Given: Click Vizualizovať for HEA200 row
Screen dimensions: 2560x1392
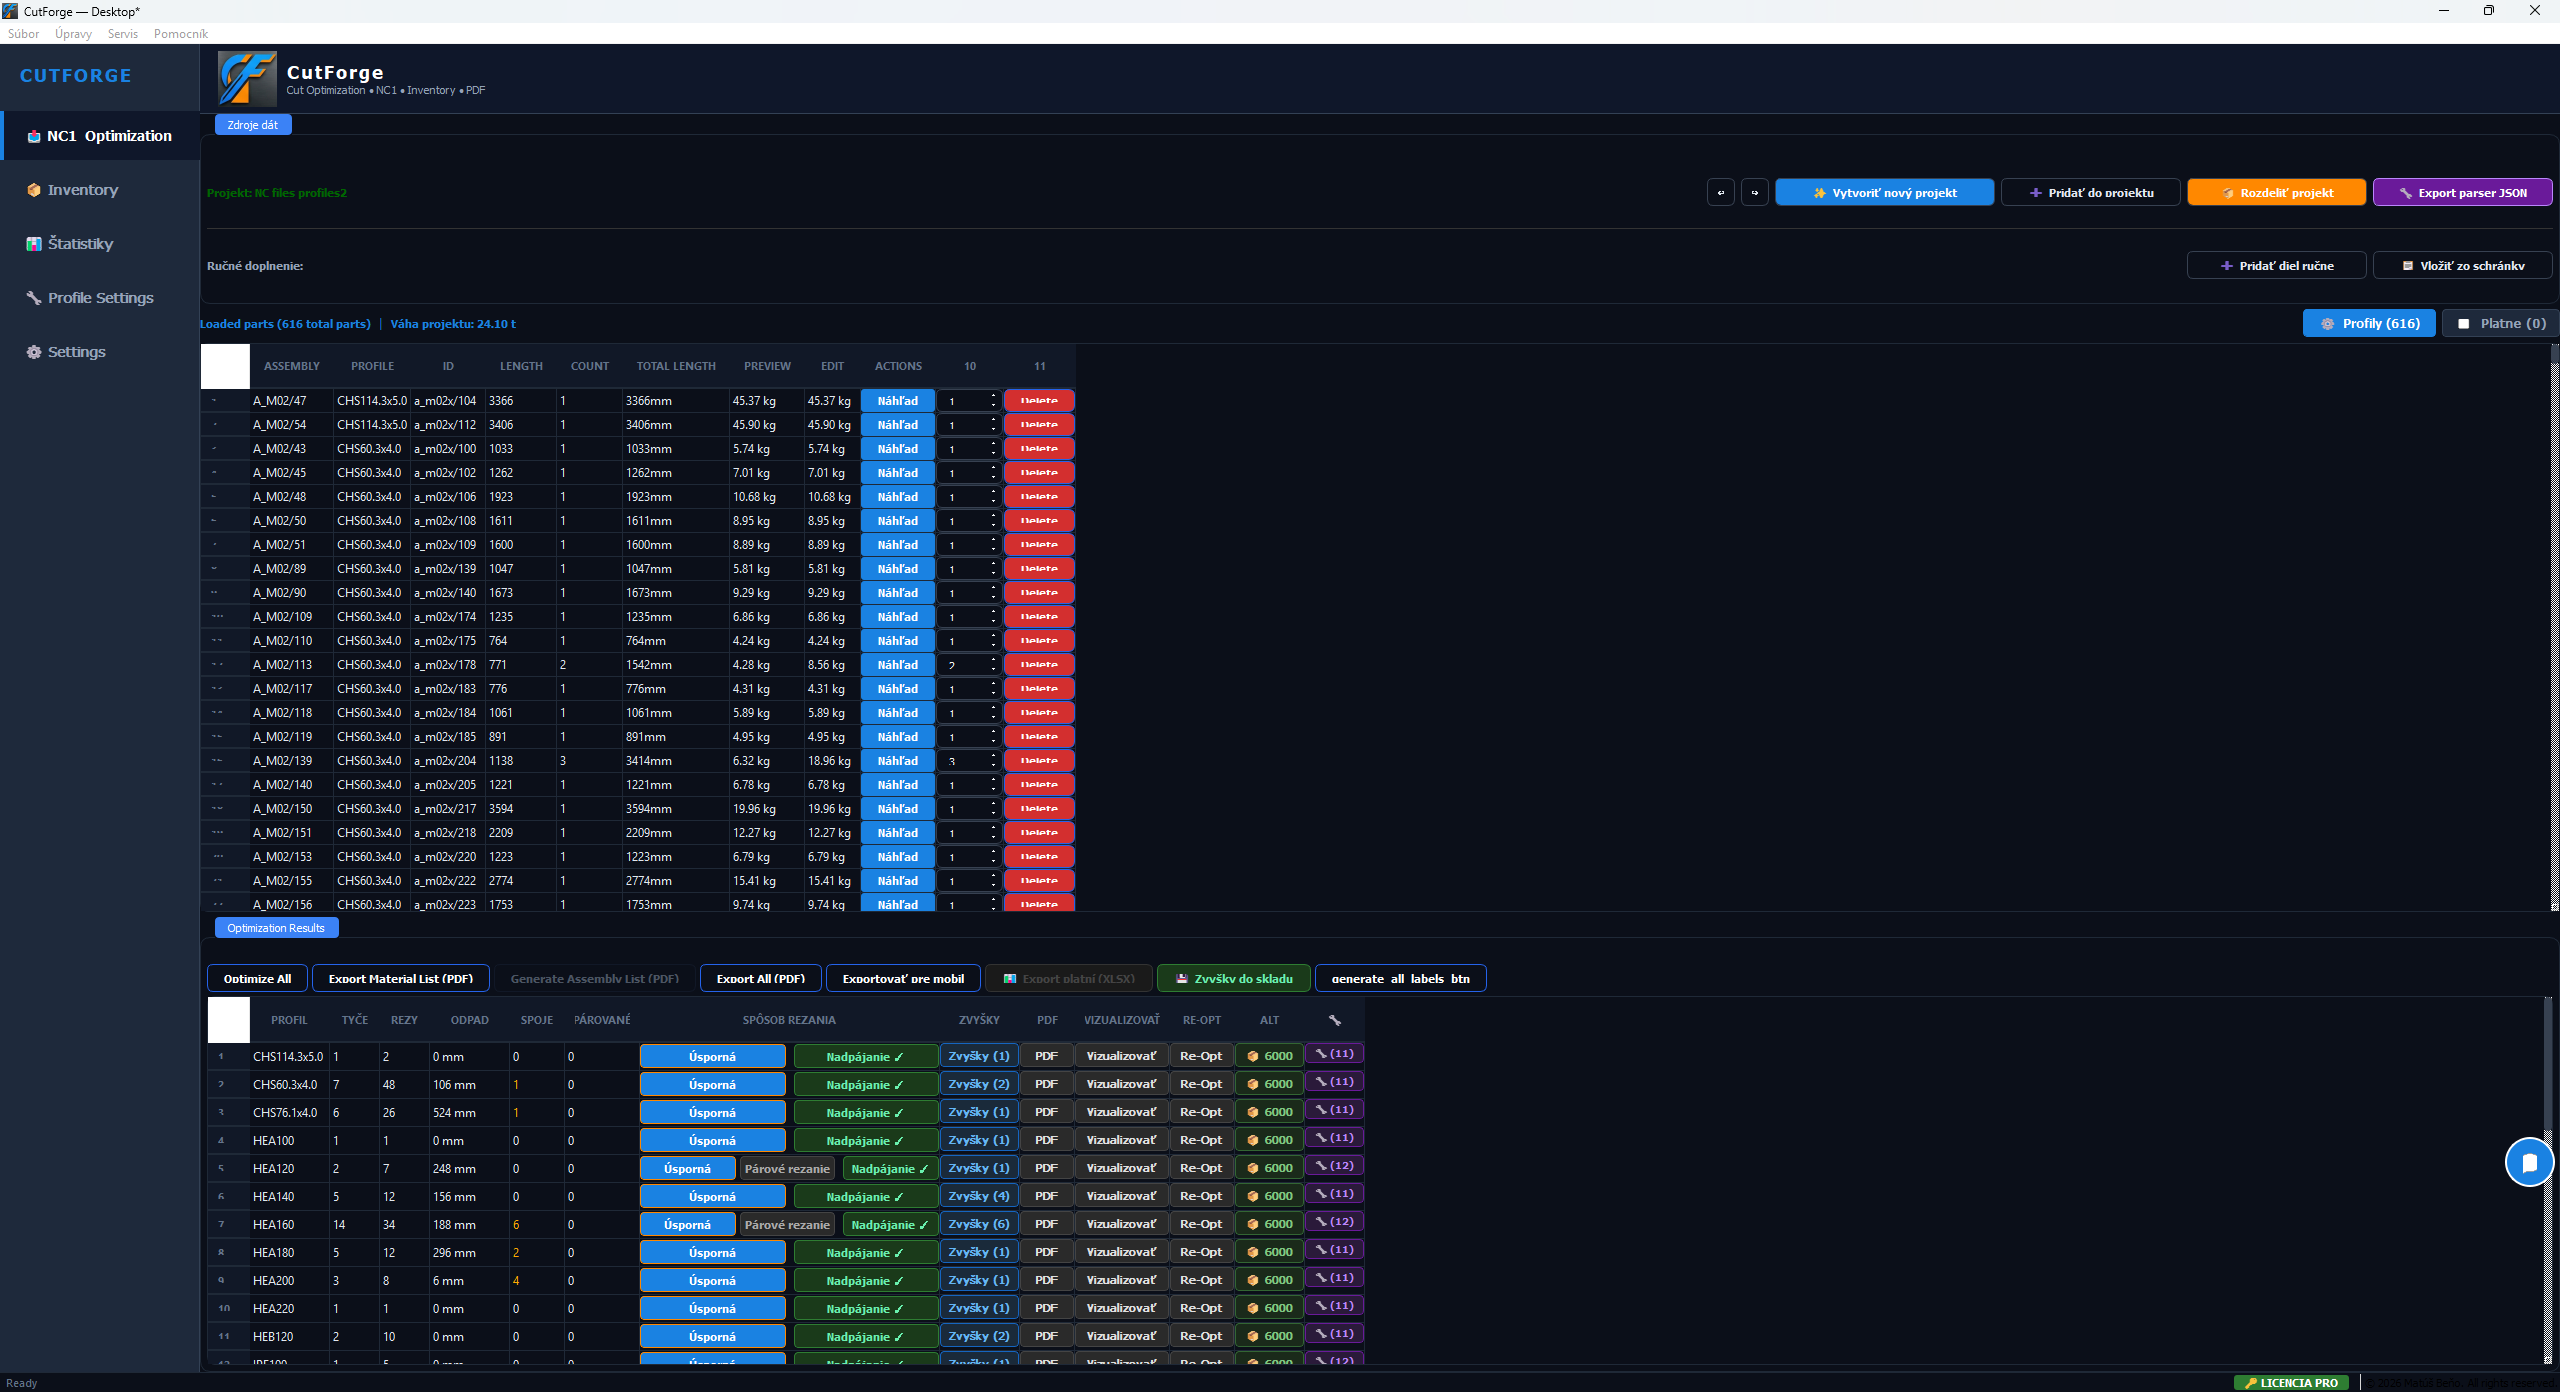Looking at the screenshot, I should point(1120,1280).
